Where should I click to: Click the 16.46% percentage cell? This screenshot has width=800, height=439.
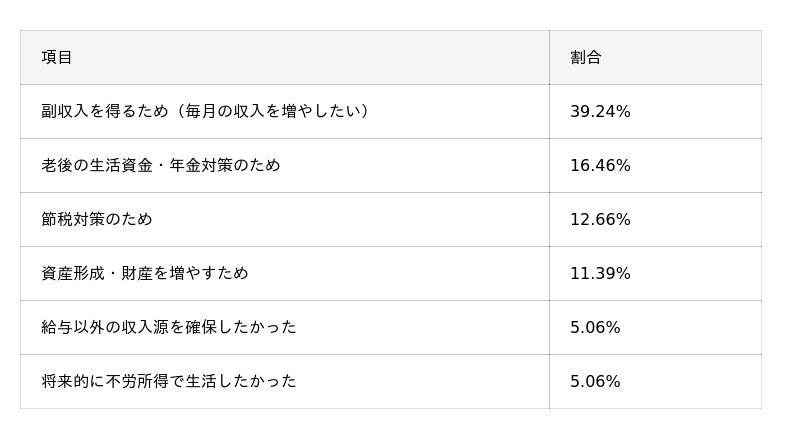pyautogui.click(x=600, y=166)
